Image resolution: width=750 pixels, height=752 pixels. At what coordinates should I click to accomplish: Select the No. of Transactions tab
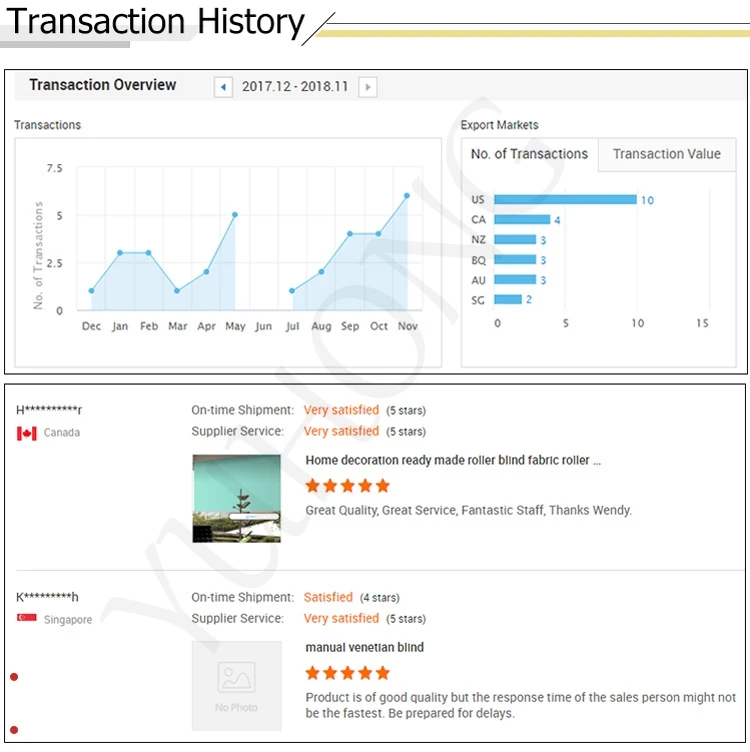(x=529, y=154)
